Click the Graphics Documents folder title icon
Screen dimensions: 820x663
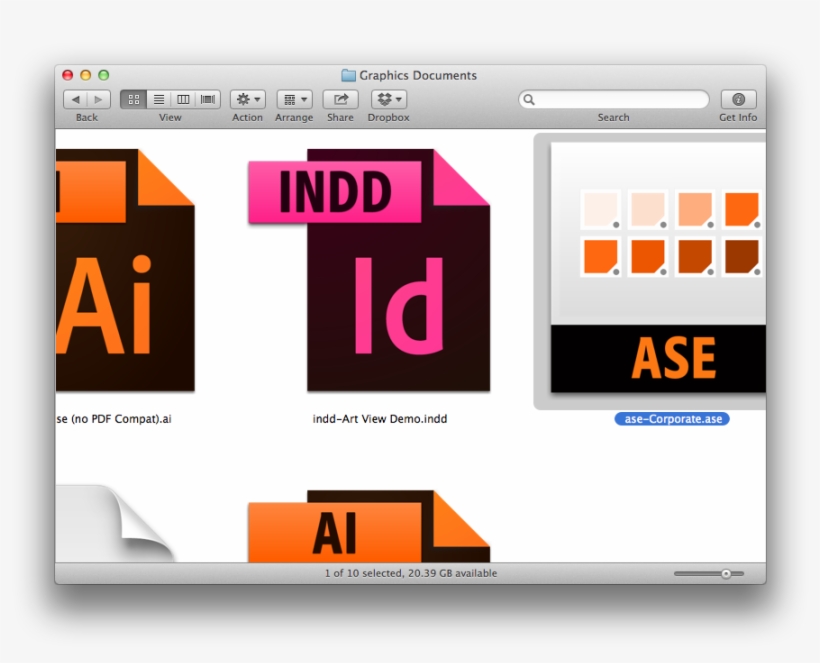pyautogui.click(x=348, y=75)
